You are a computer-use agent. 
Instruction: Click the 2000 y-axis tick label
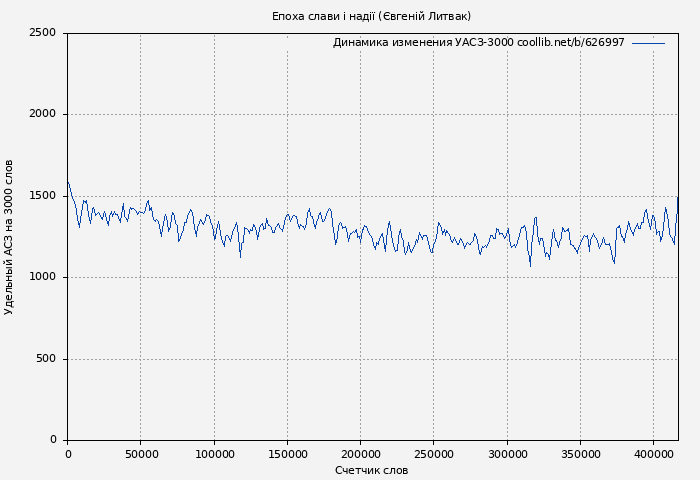[x=42, y=114]
